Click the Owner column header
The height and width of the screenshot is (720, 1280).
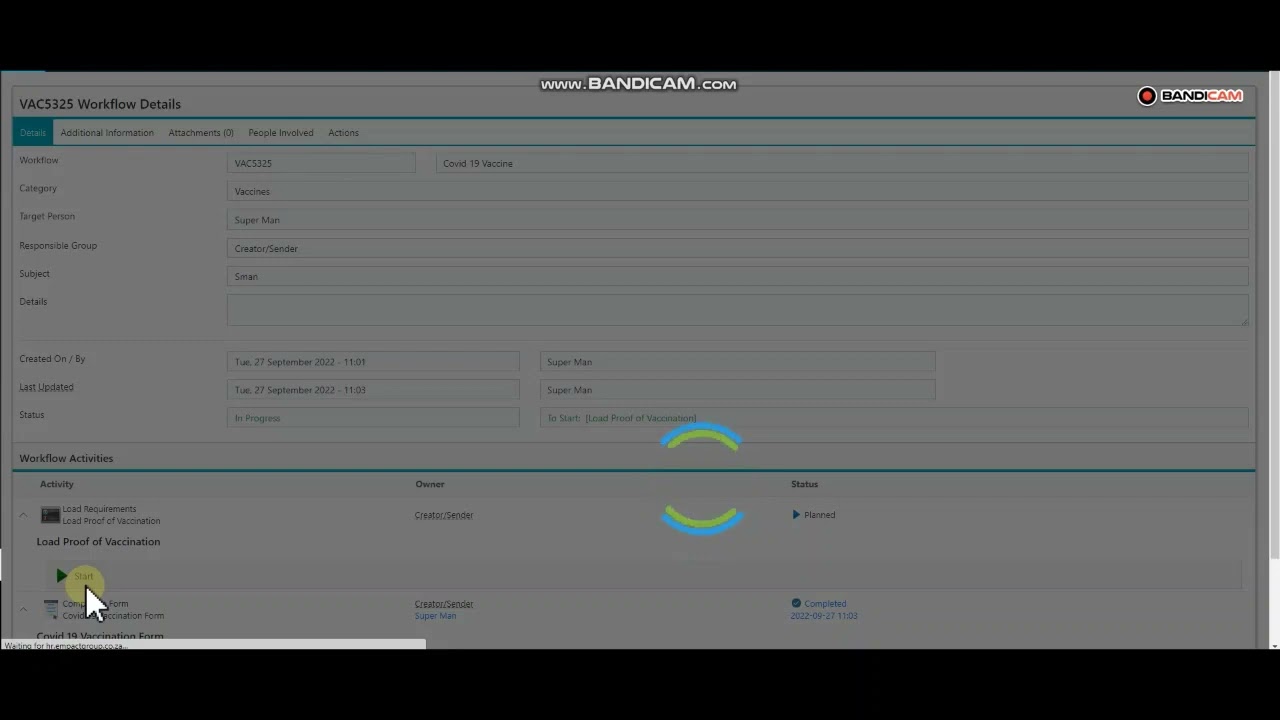(x=430, y=484)
